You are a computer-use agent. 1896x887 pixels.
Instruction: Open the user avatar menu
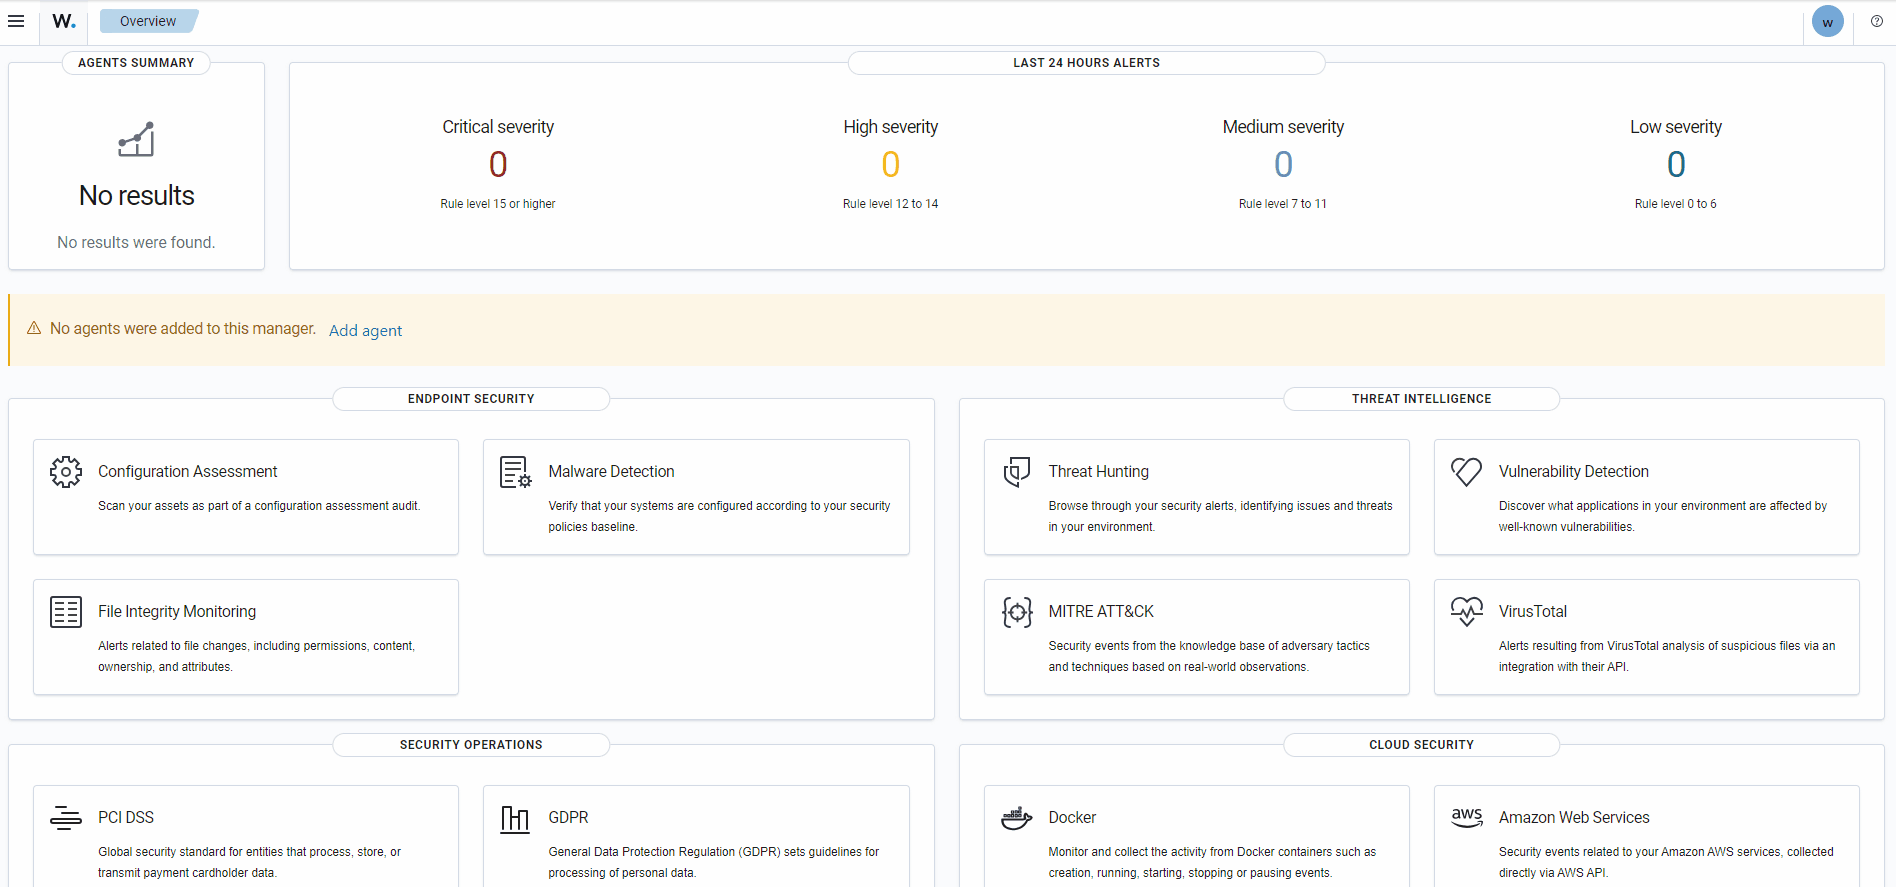tap(1827, 22)
